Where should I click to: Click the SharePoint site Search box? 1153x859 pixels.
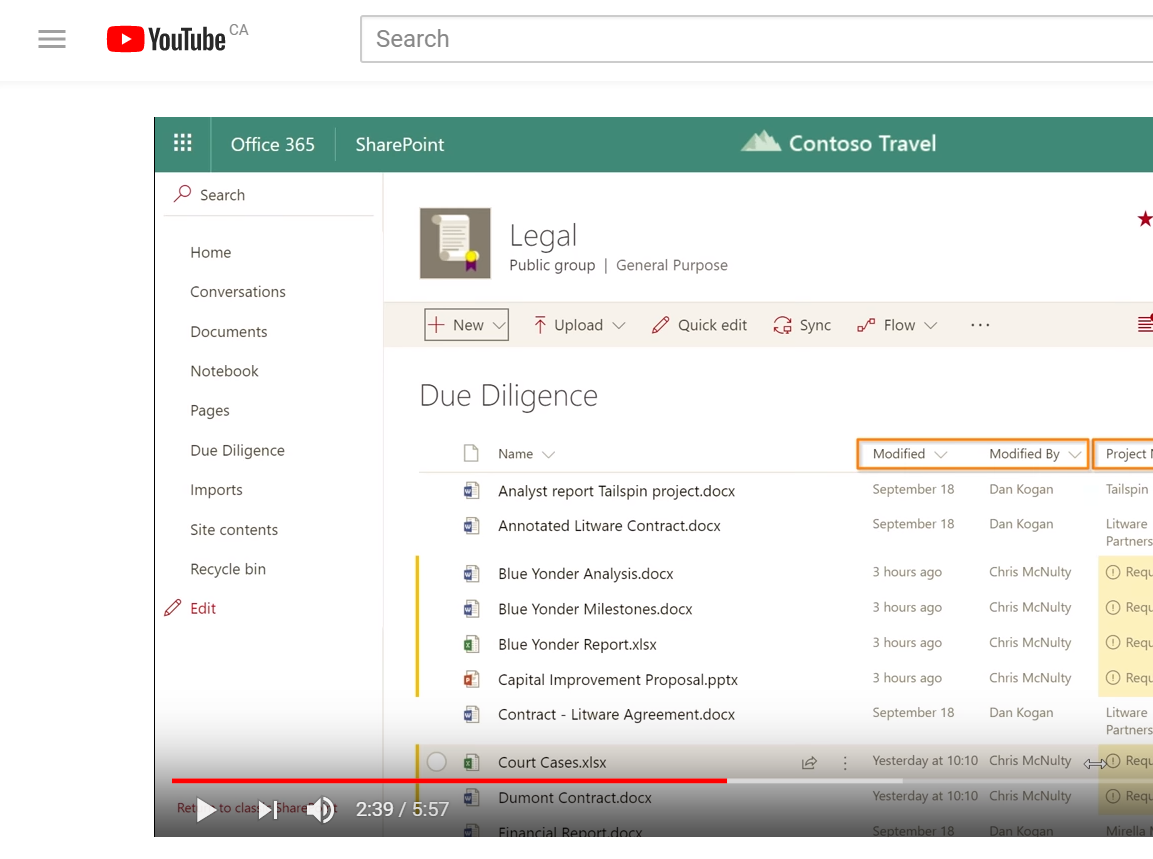tap(269, 194)
